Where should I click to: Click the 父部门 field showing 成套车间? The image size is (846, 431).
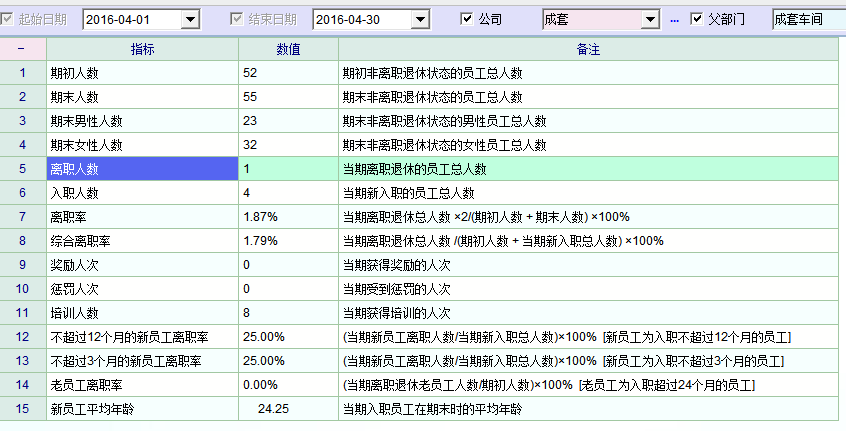pos(808,19)
